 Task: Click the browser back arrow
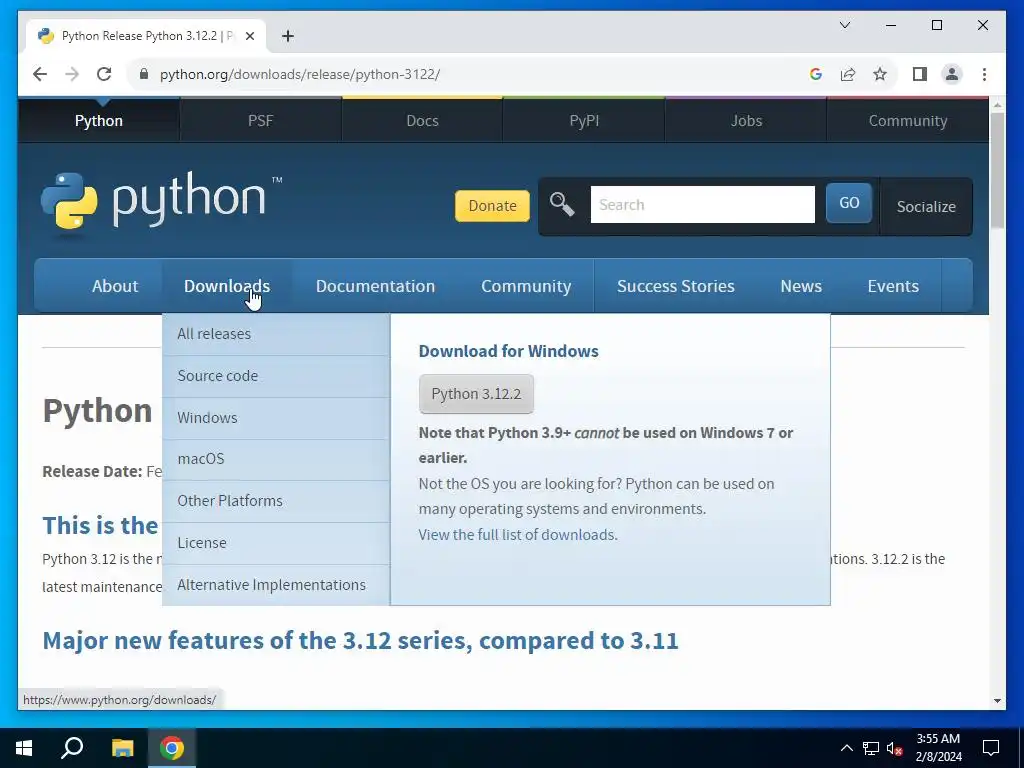tap(40, 74)
